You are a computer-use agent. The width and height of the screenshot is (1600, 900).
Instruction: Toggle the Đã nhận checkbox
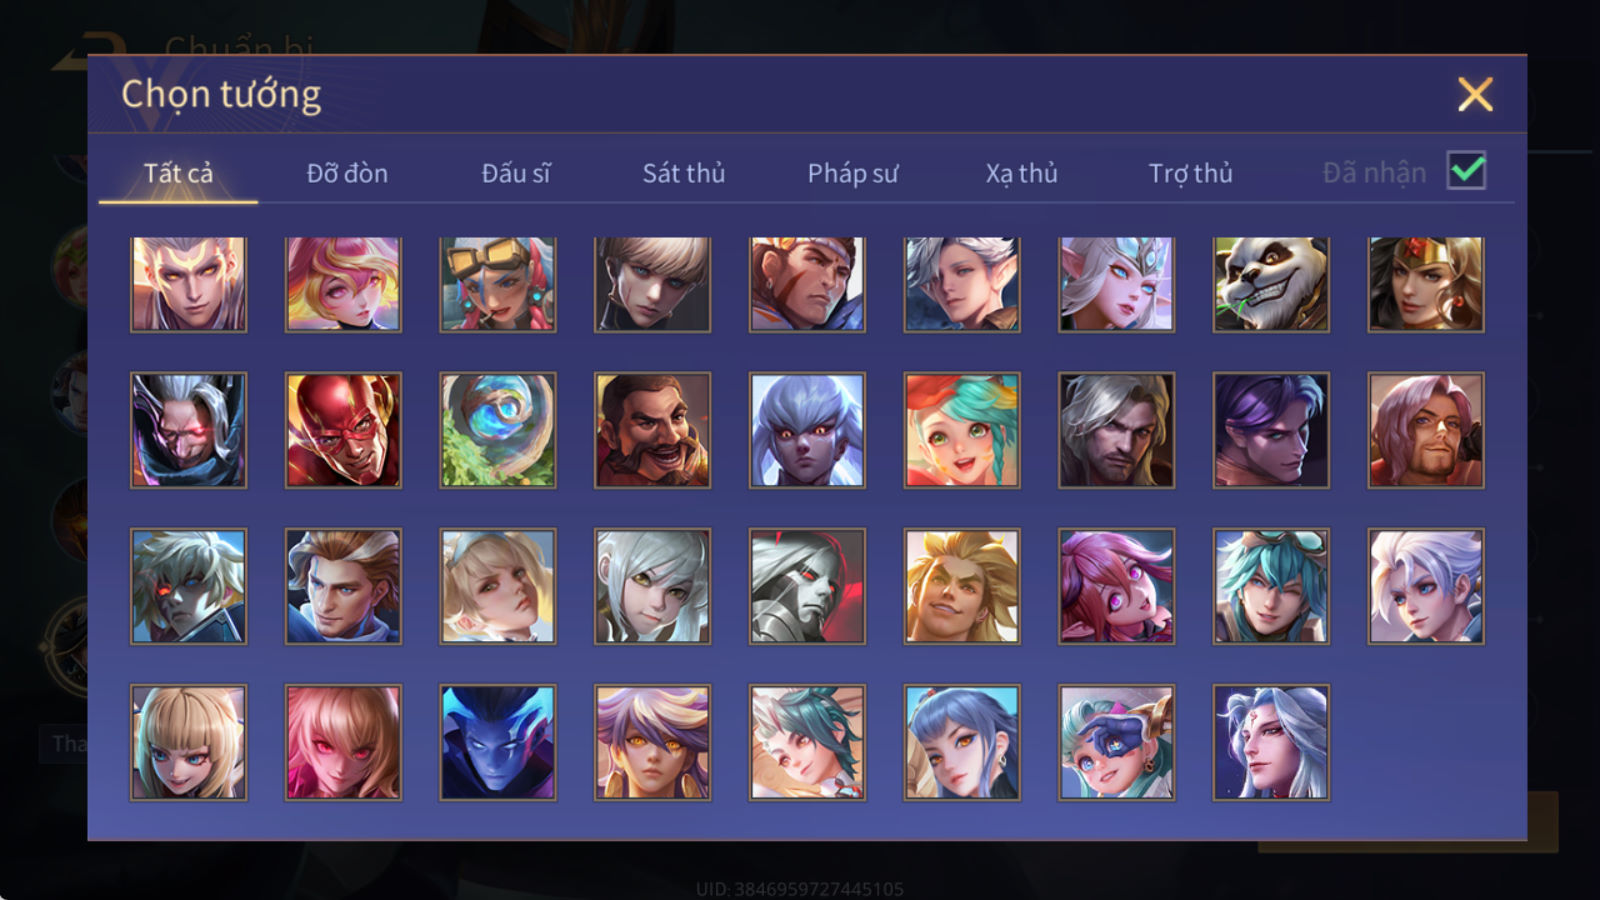(x=1467, y=171)
